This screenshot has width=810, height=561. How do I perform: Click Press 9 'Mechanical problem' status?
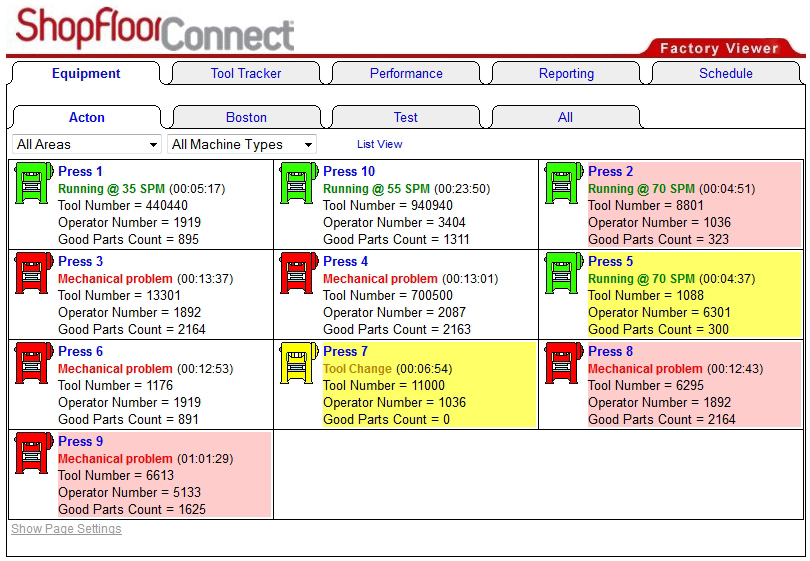[x=115, y=458]
